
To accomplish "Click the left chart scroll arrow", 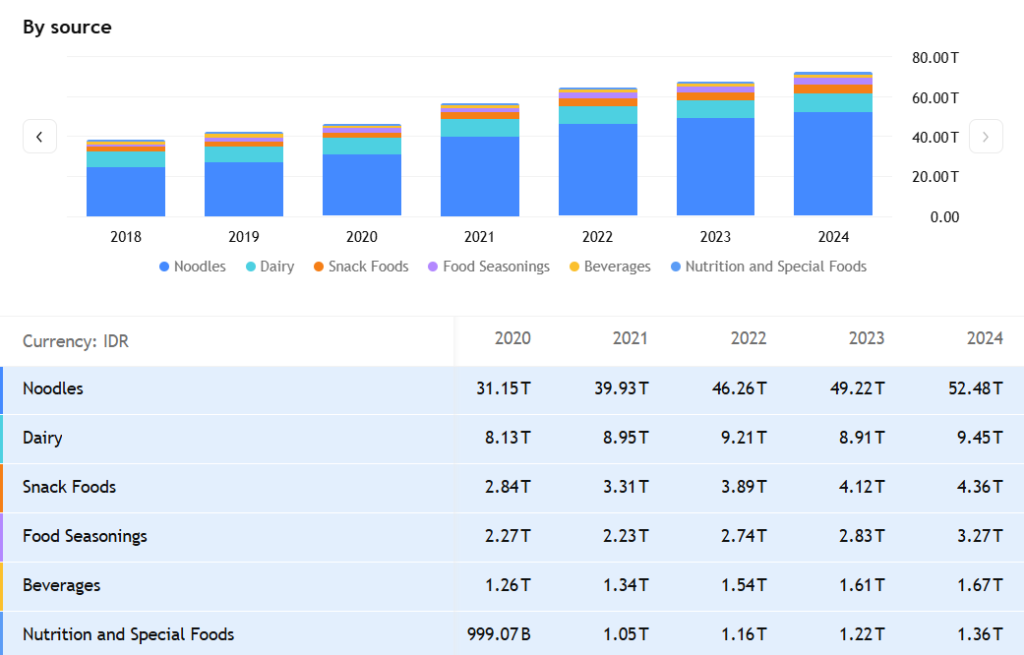I will coord(39,137).
